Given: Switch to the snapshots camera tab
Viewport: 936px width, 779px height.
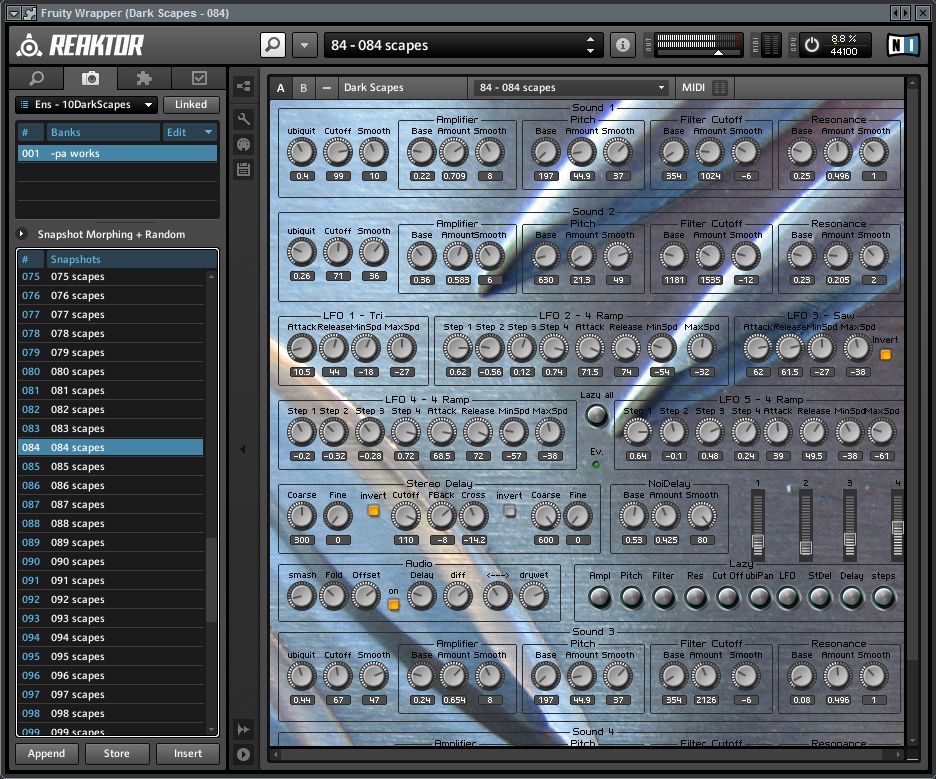Looking at the screenshot, I should coord(90,78).
